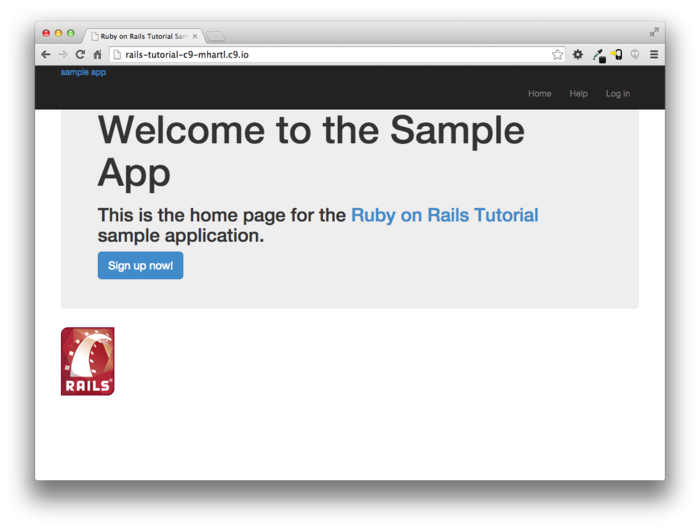Go back using the browser back arrow
This screenshot has width=700, height=529.
(x=46, y=54)
